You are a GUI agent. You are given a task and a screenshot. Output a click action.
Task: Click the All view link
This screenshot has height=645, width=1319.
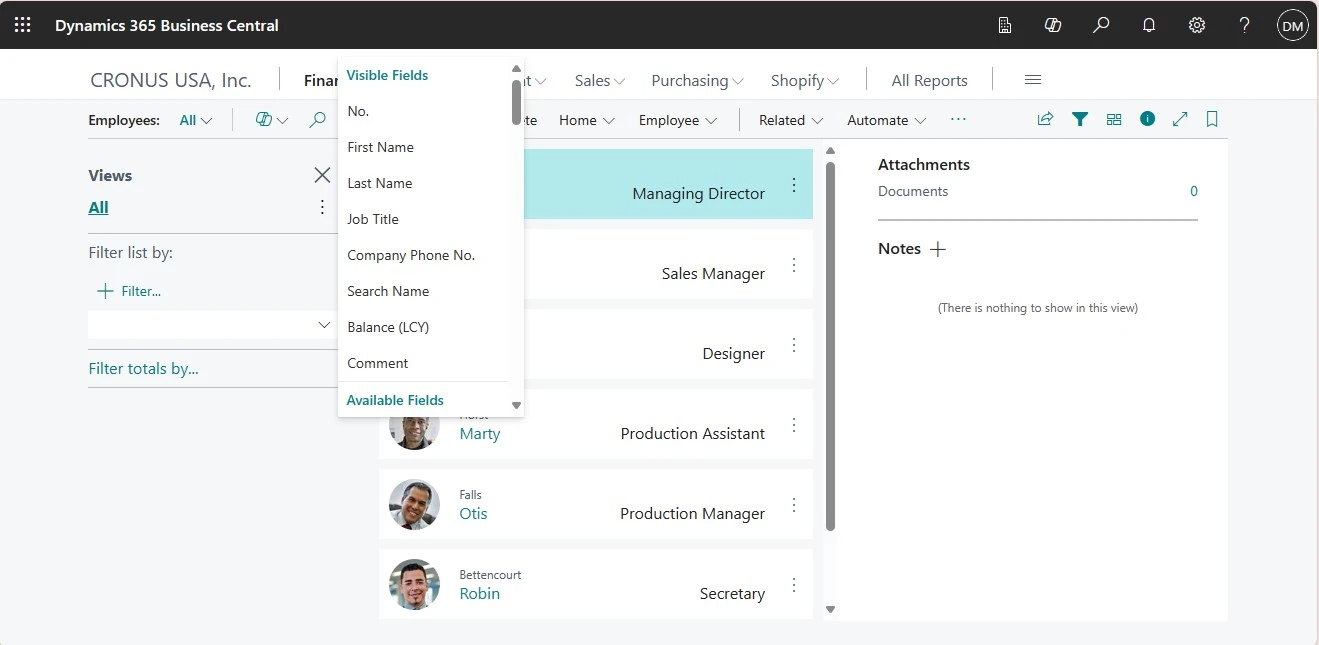click(x=98, y=207)
